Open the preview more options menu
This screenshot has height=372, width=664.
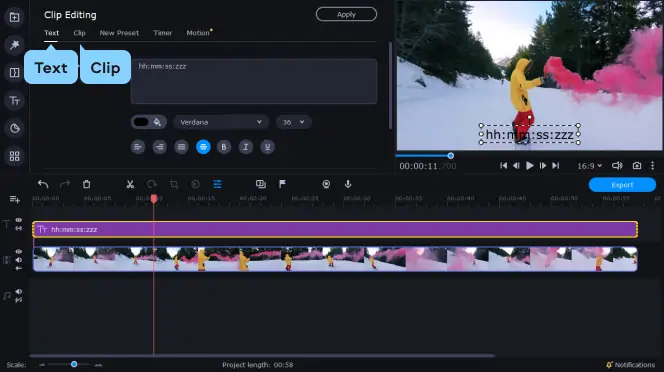[x=653, y=166]
